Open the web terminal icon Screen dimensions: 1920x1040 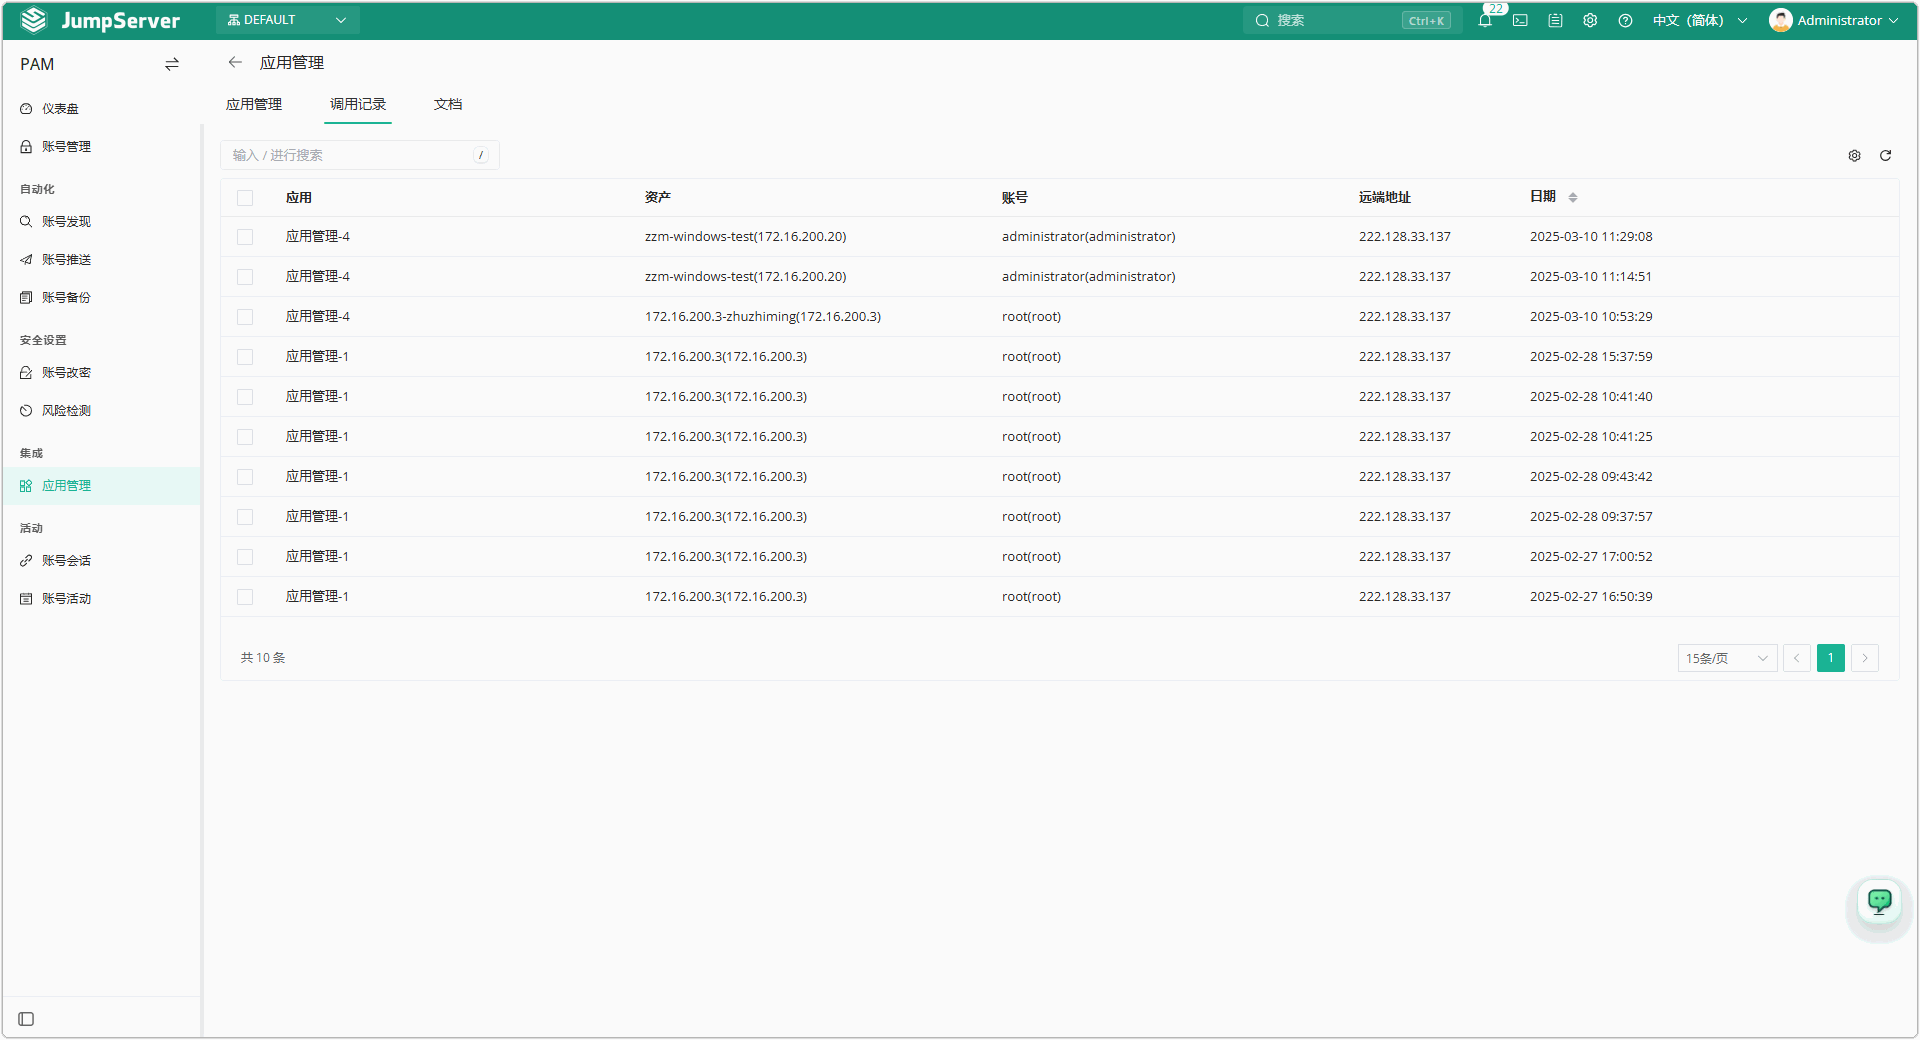(x=1520, y=20)
